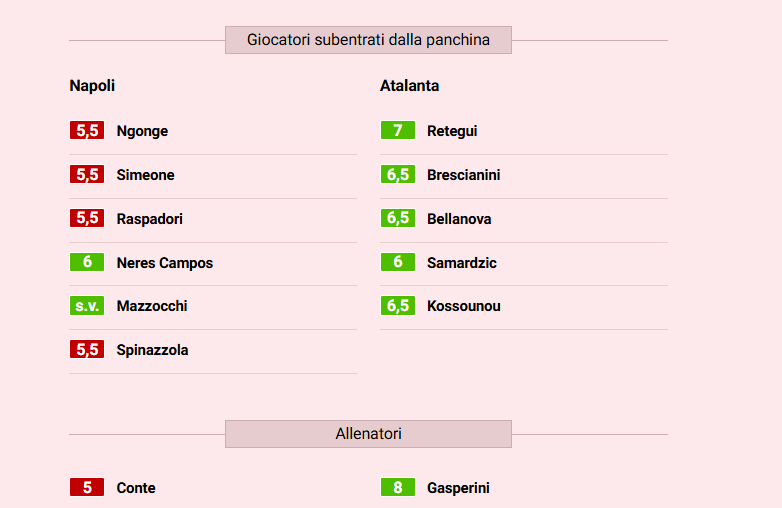Click Simeone's red rating badge

[87, 175]
